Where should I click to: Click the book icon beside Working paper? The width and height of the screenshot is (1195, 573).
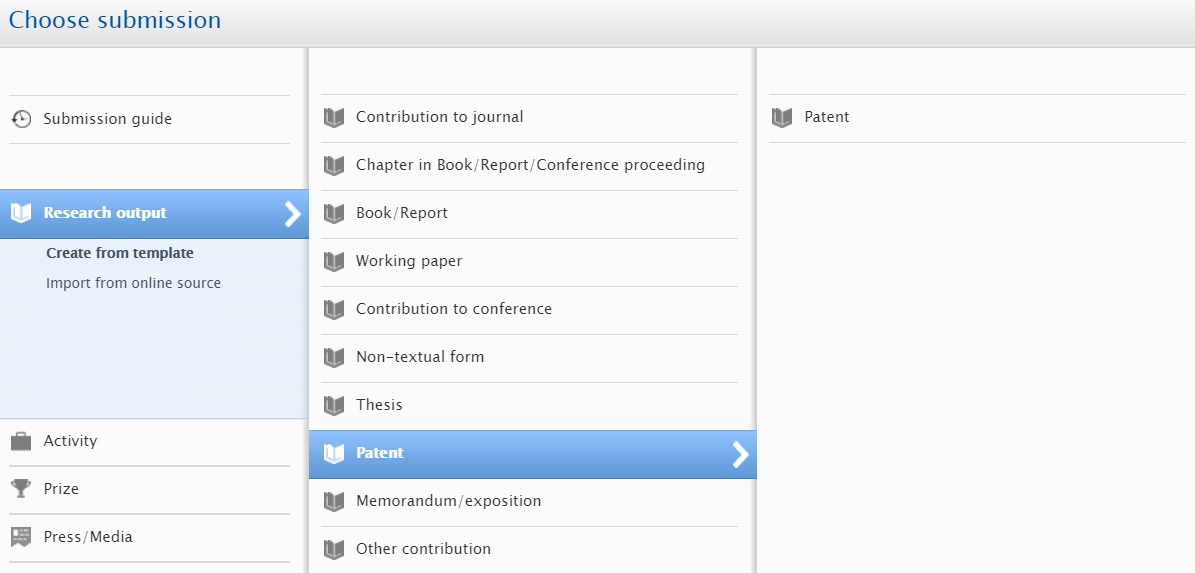334,261
